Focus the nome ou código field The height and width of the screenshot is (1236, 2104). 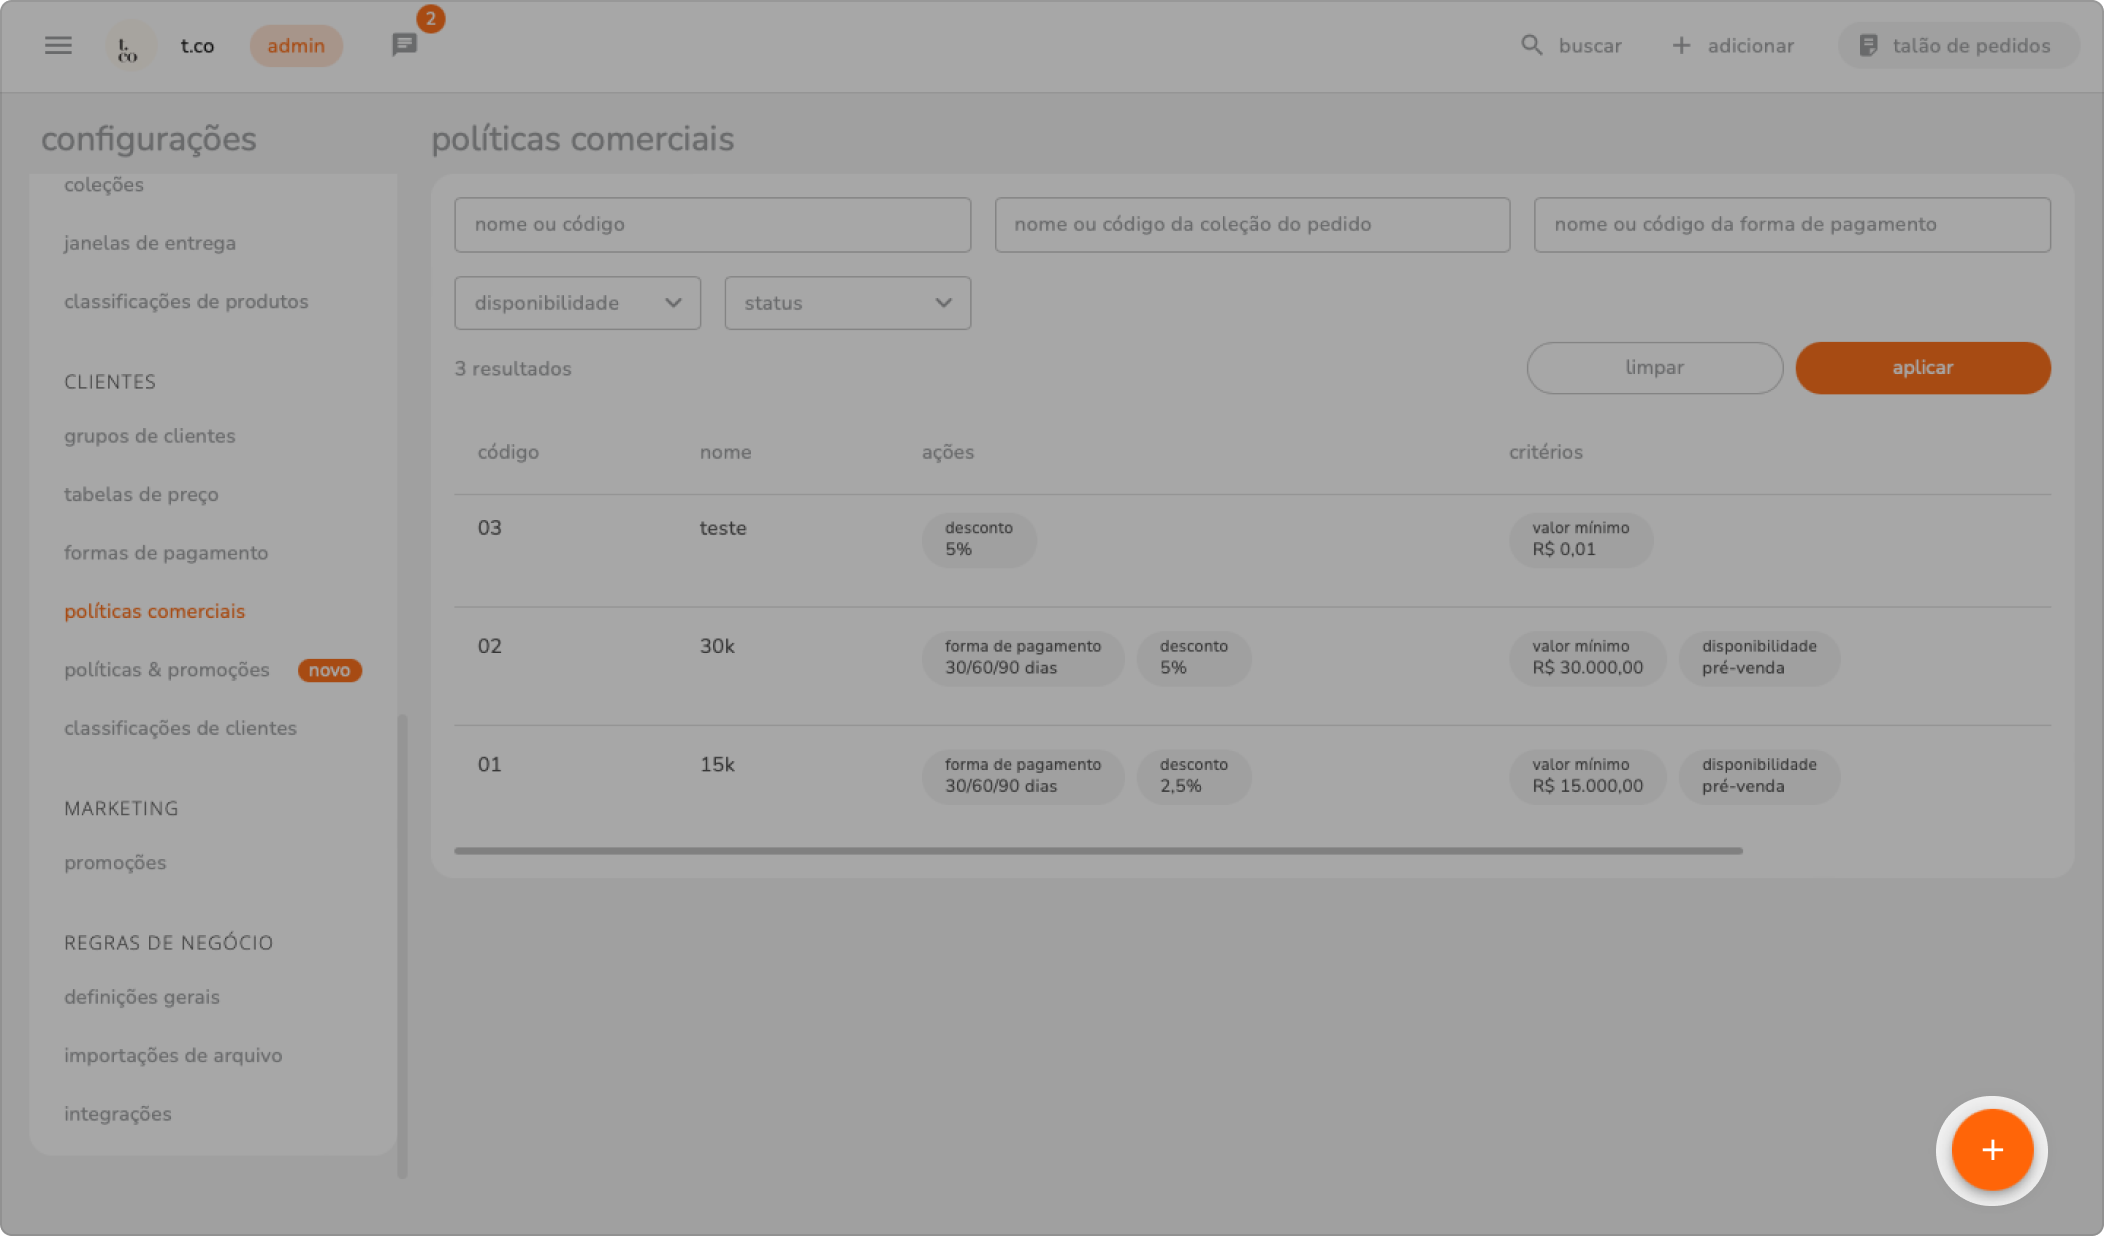point(712,225)
